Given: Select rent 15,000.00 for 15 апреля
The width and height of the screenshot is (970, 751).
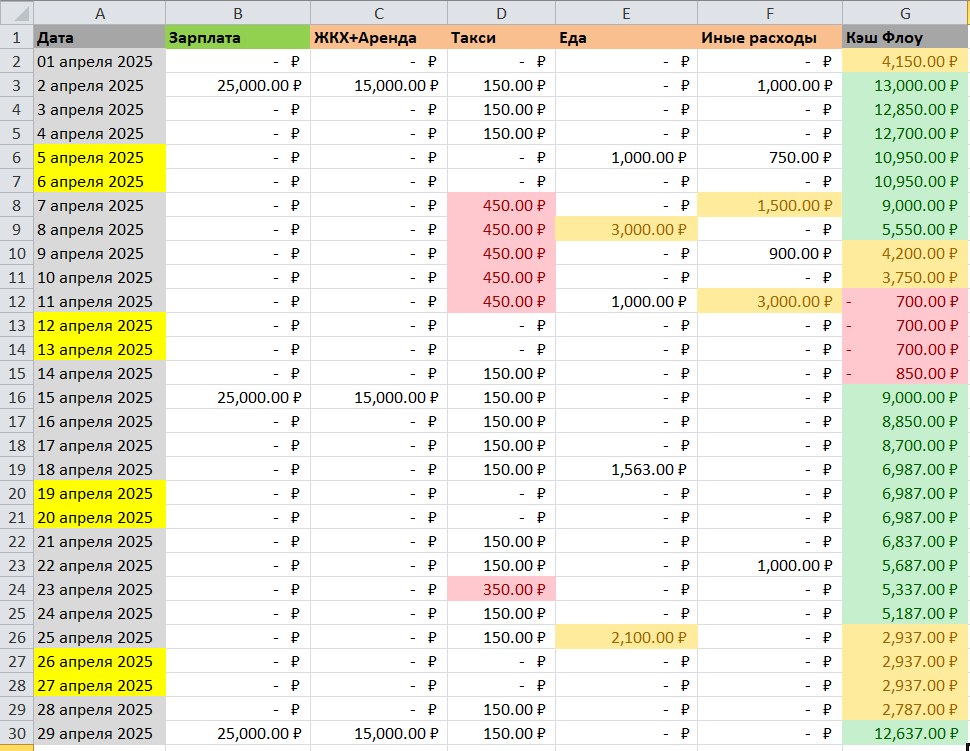Looking at the screenshot, I should 379,397.
